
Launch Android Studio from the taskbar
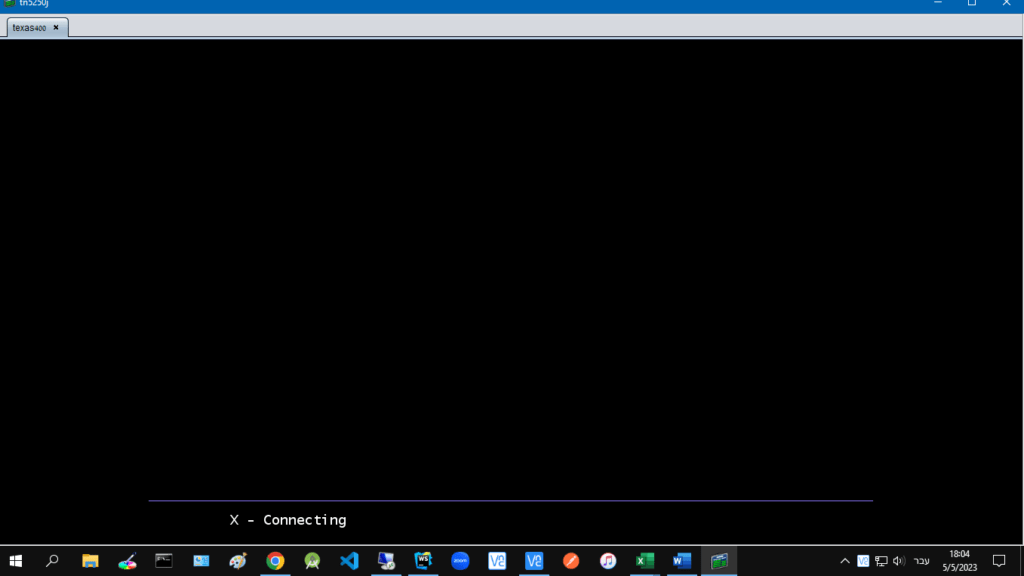(x=312, y=560)
